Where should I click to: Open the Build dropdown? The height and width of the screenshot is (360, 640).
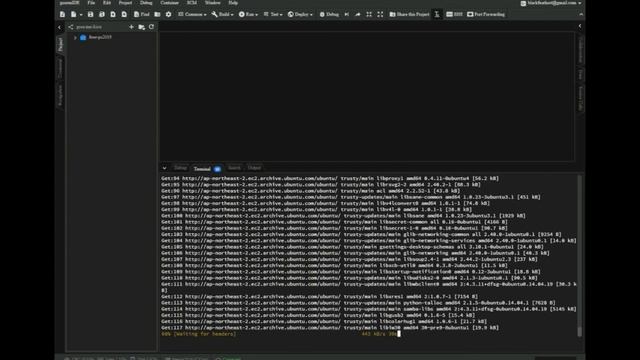[x=222, y=14]
